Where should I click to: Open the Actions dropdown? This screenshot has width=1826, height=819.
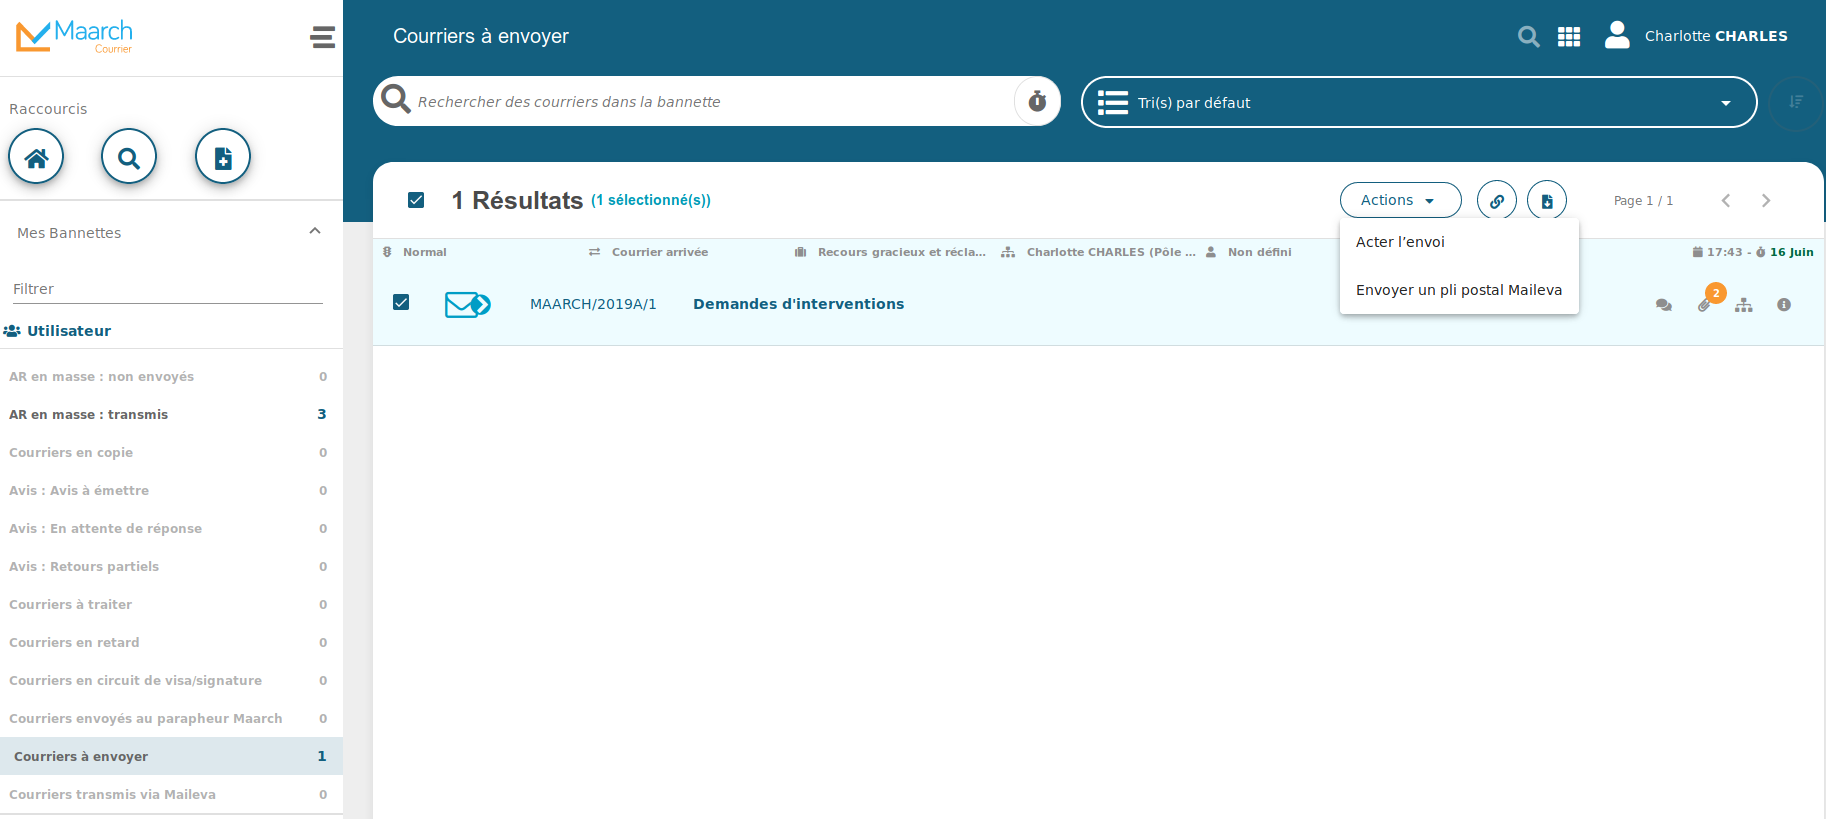point(1400,201)
